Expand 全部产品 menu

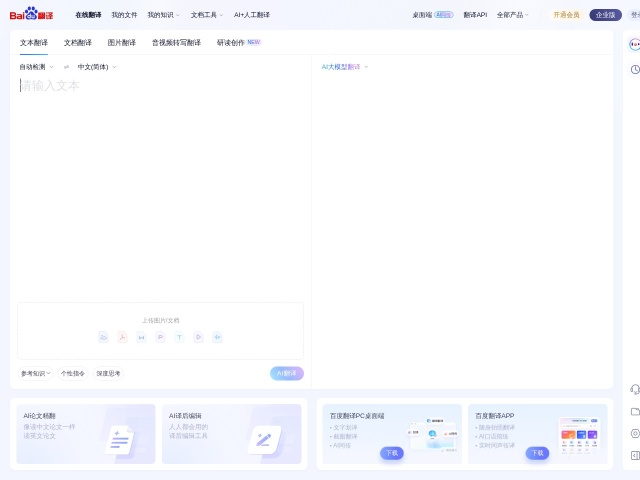(513, 15)
